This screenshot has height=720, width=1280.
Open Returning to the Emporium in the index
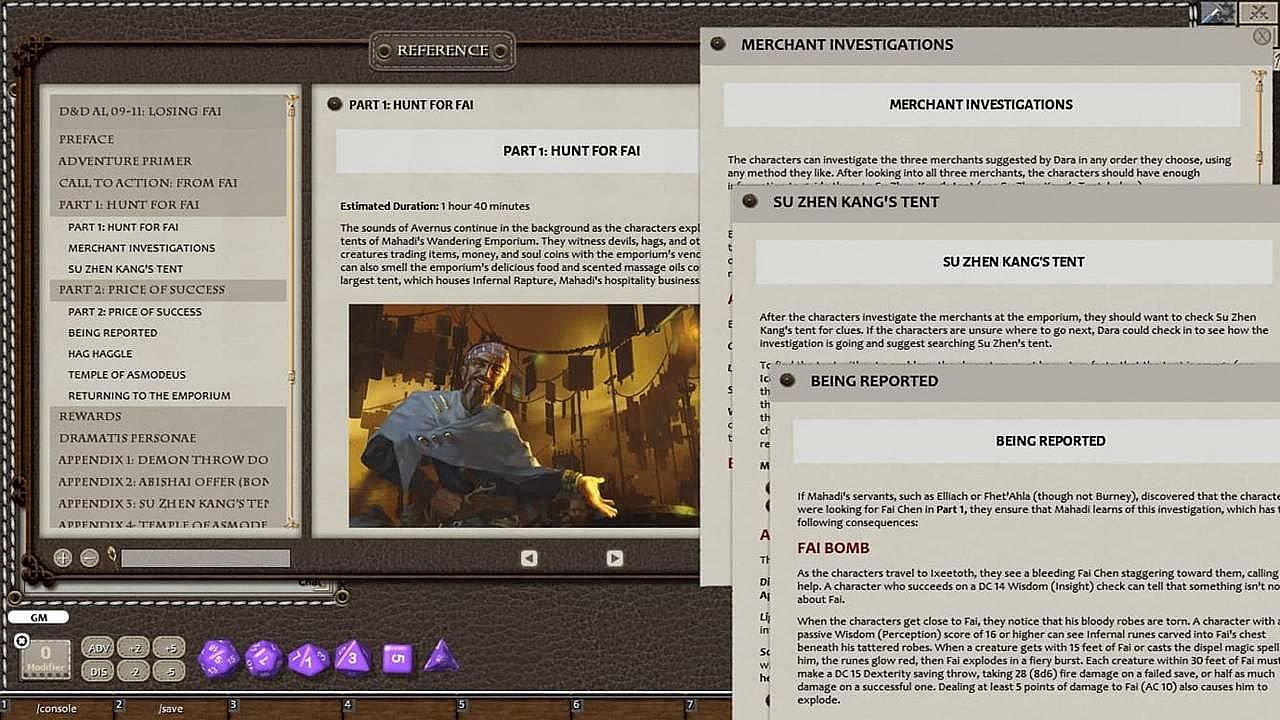149,396
